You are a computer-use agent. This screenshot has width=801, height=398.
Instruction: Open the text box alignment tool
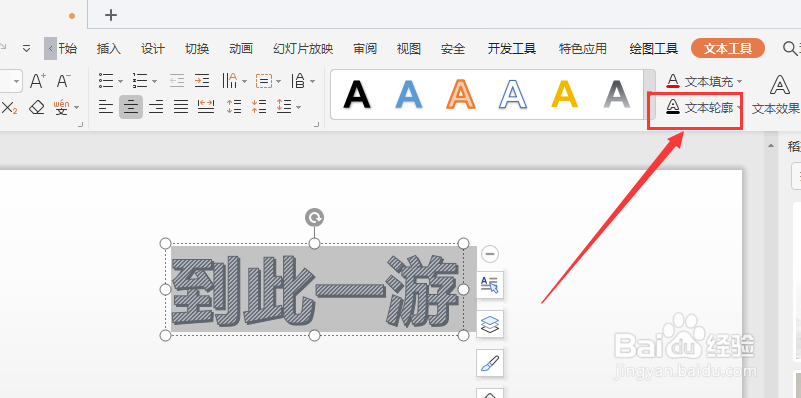tap(264, 81)
